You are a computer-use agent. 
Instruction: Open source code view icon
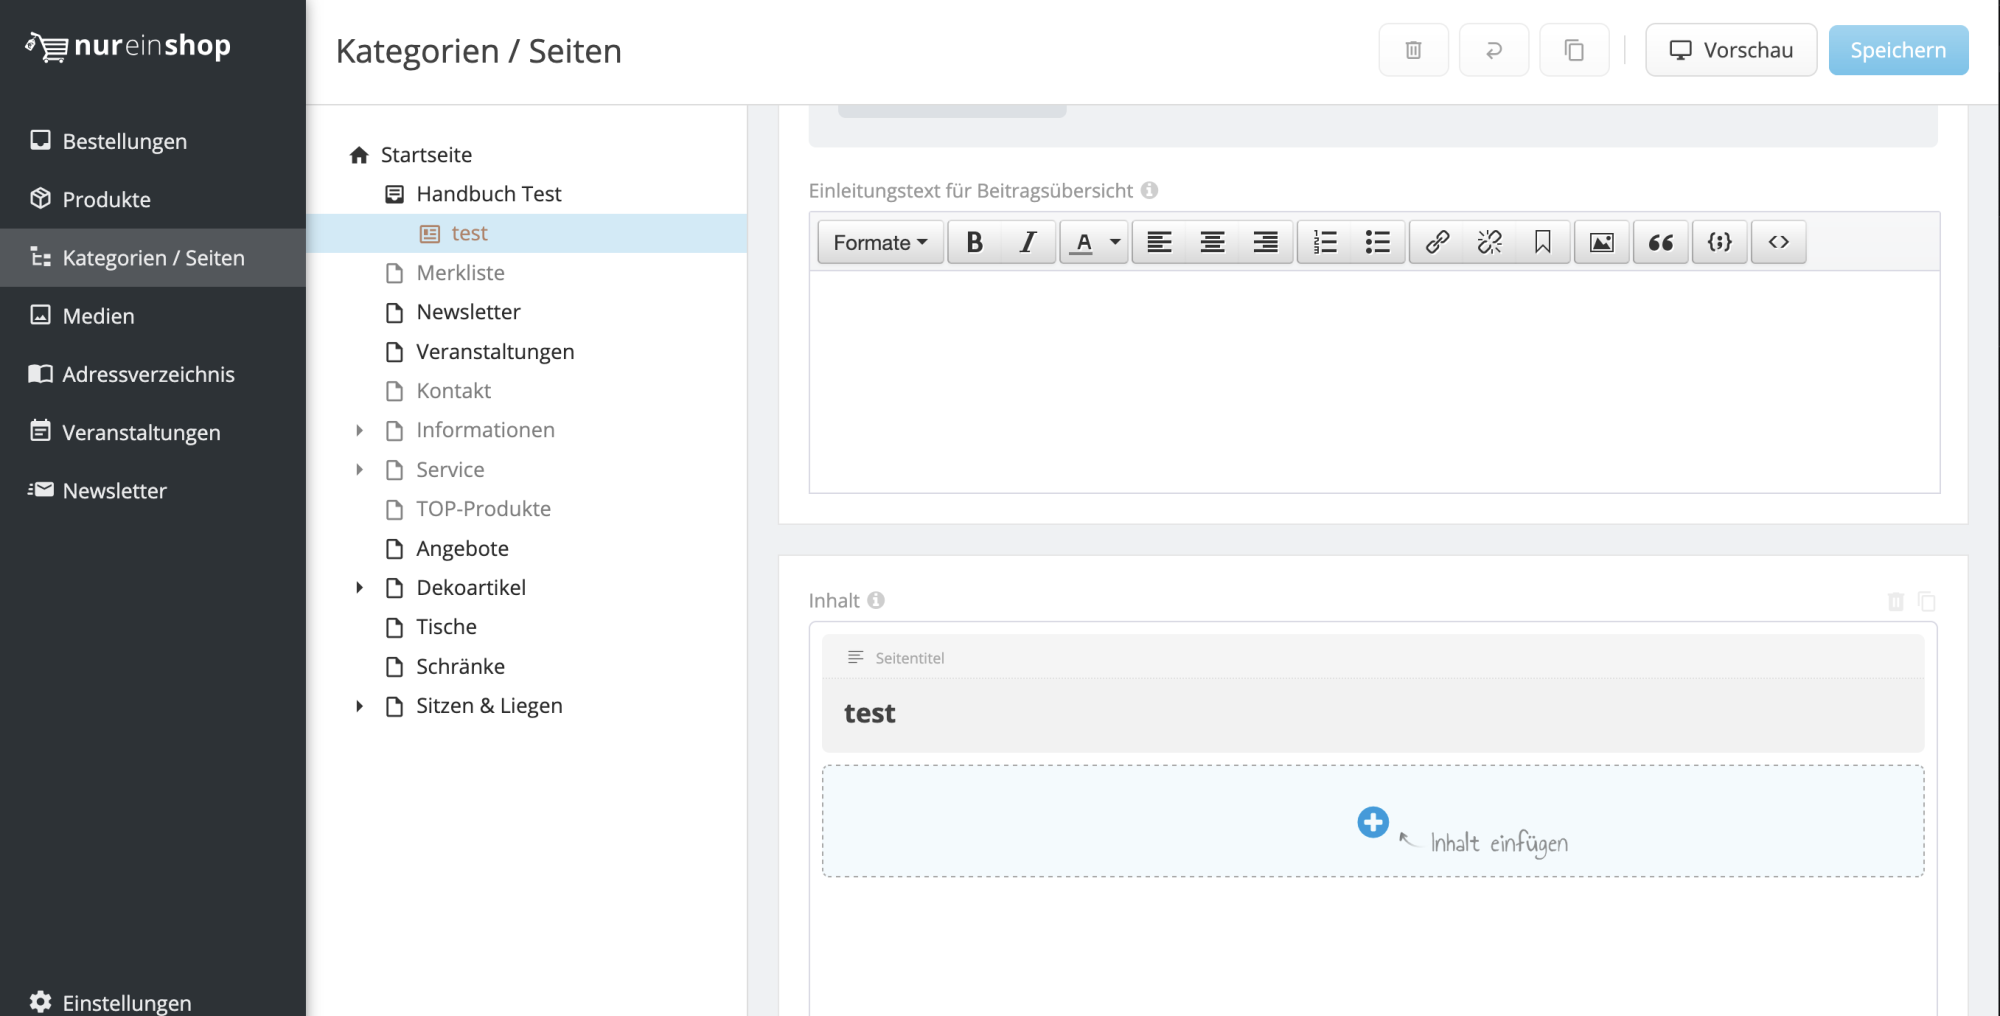1778,243
